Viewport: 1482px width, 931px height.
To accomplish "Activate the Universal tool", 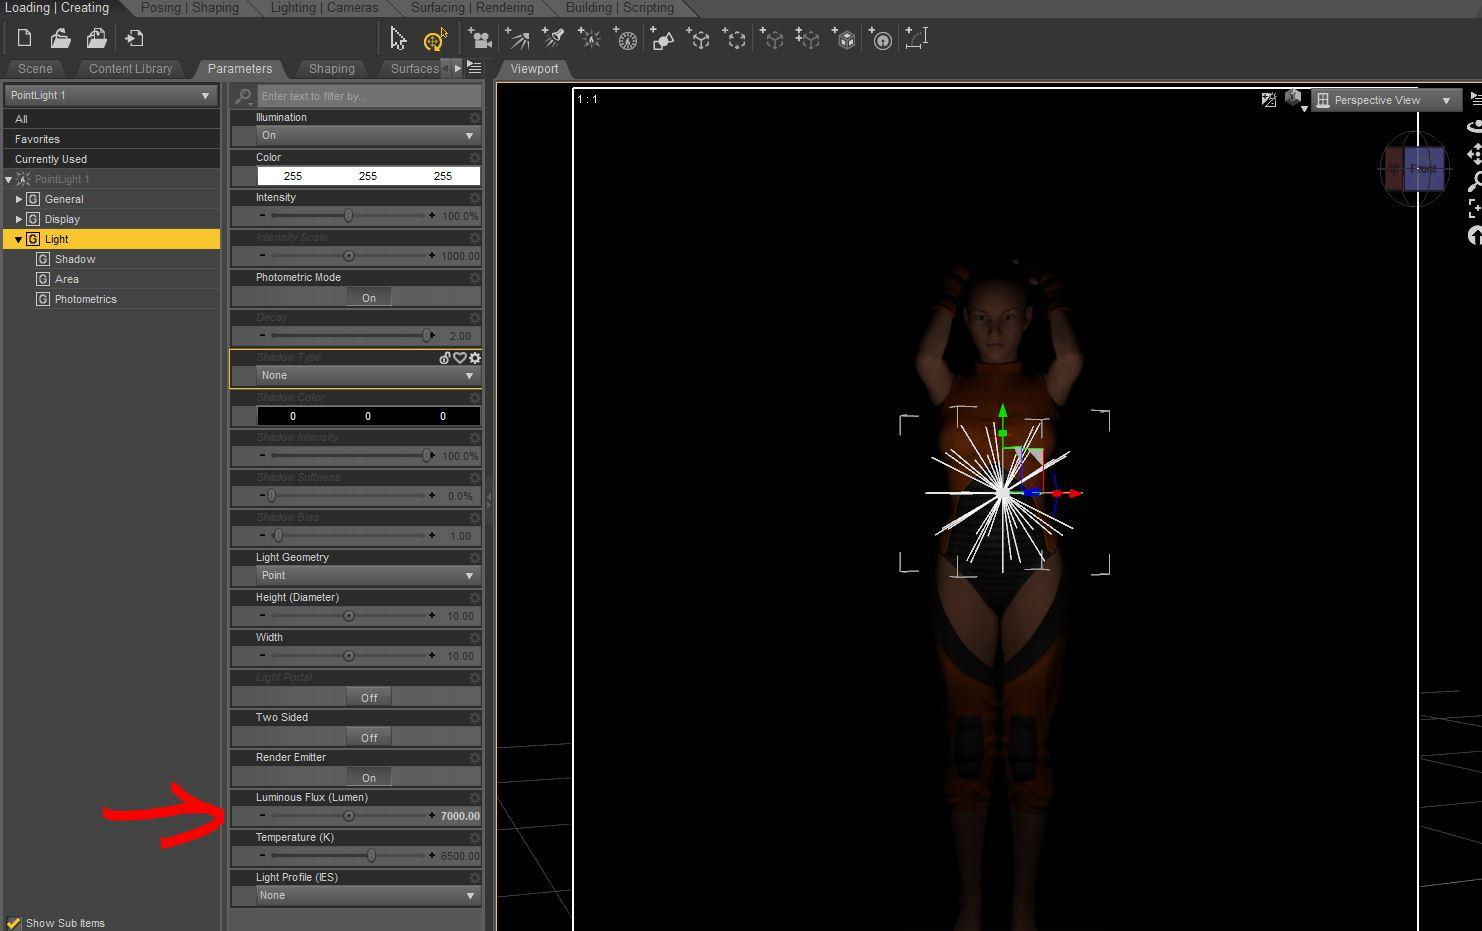I will (434, 40).
